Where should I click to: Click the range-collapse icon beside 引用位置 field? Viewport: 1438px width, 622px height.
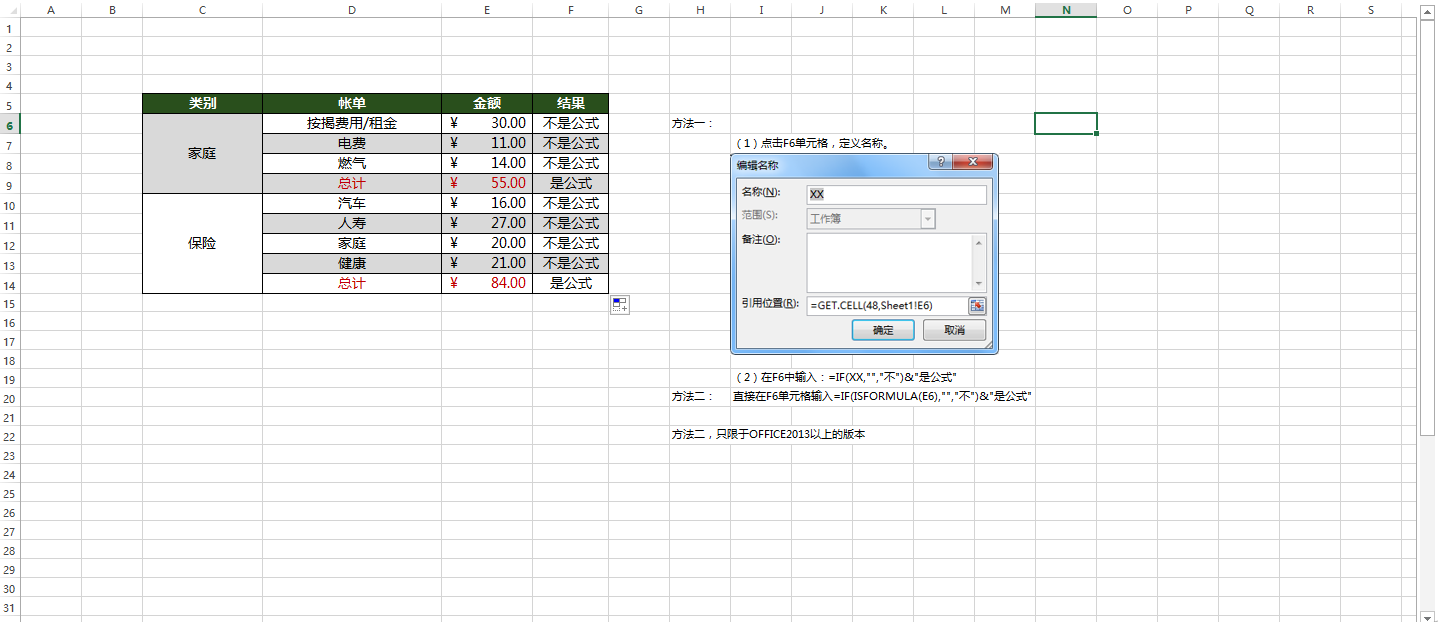(977, 306)
